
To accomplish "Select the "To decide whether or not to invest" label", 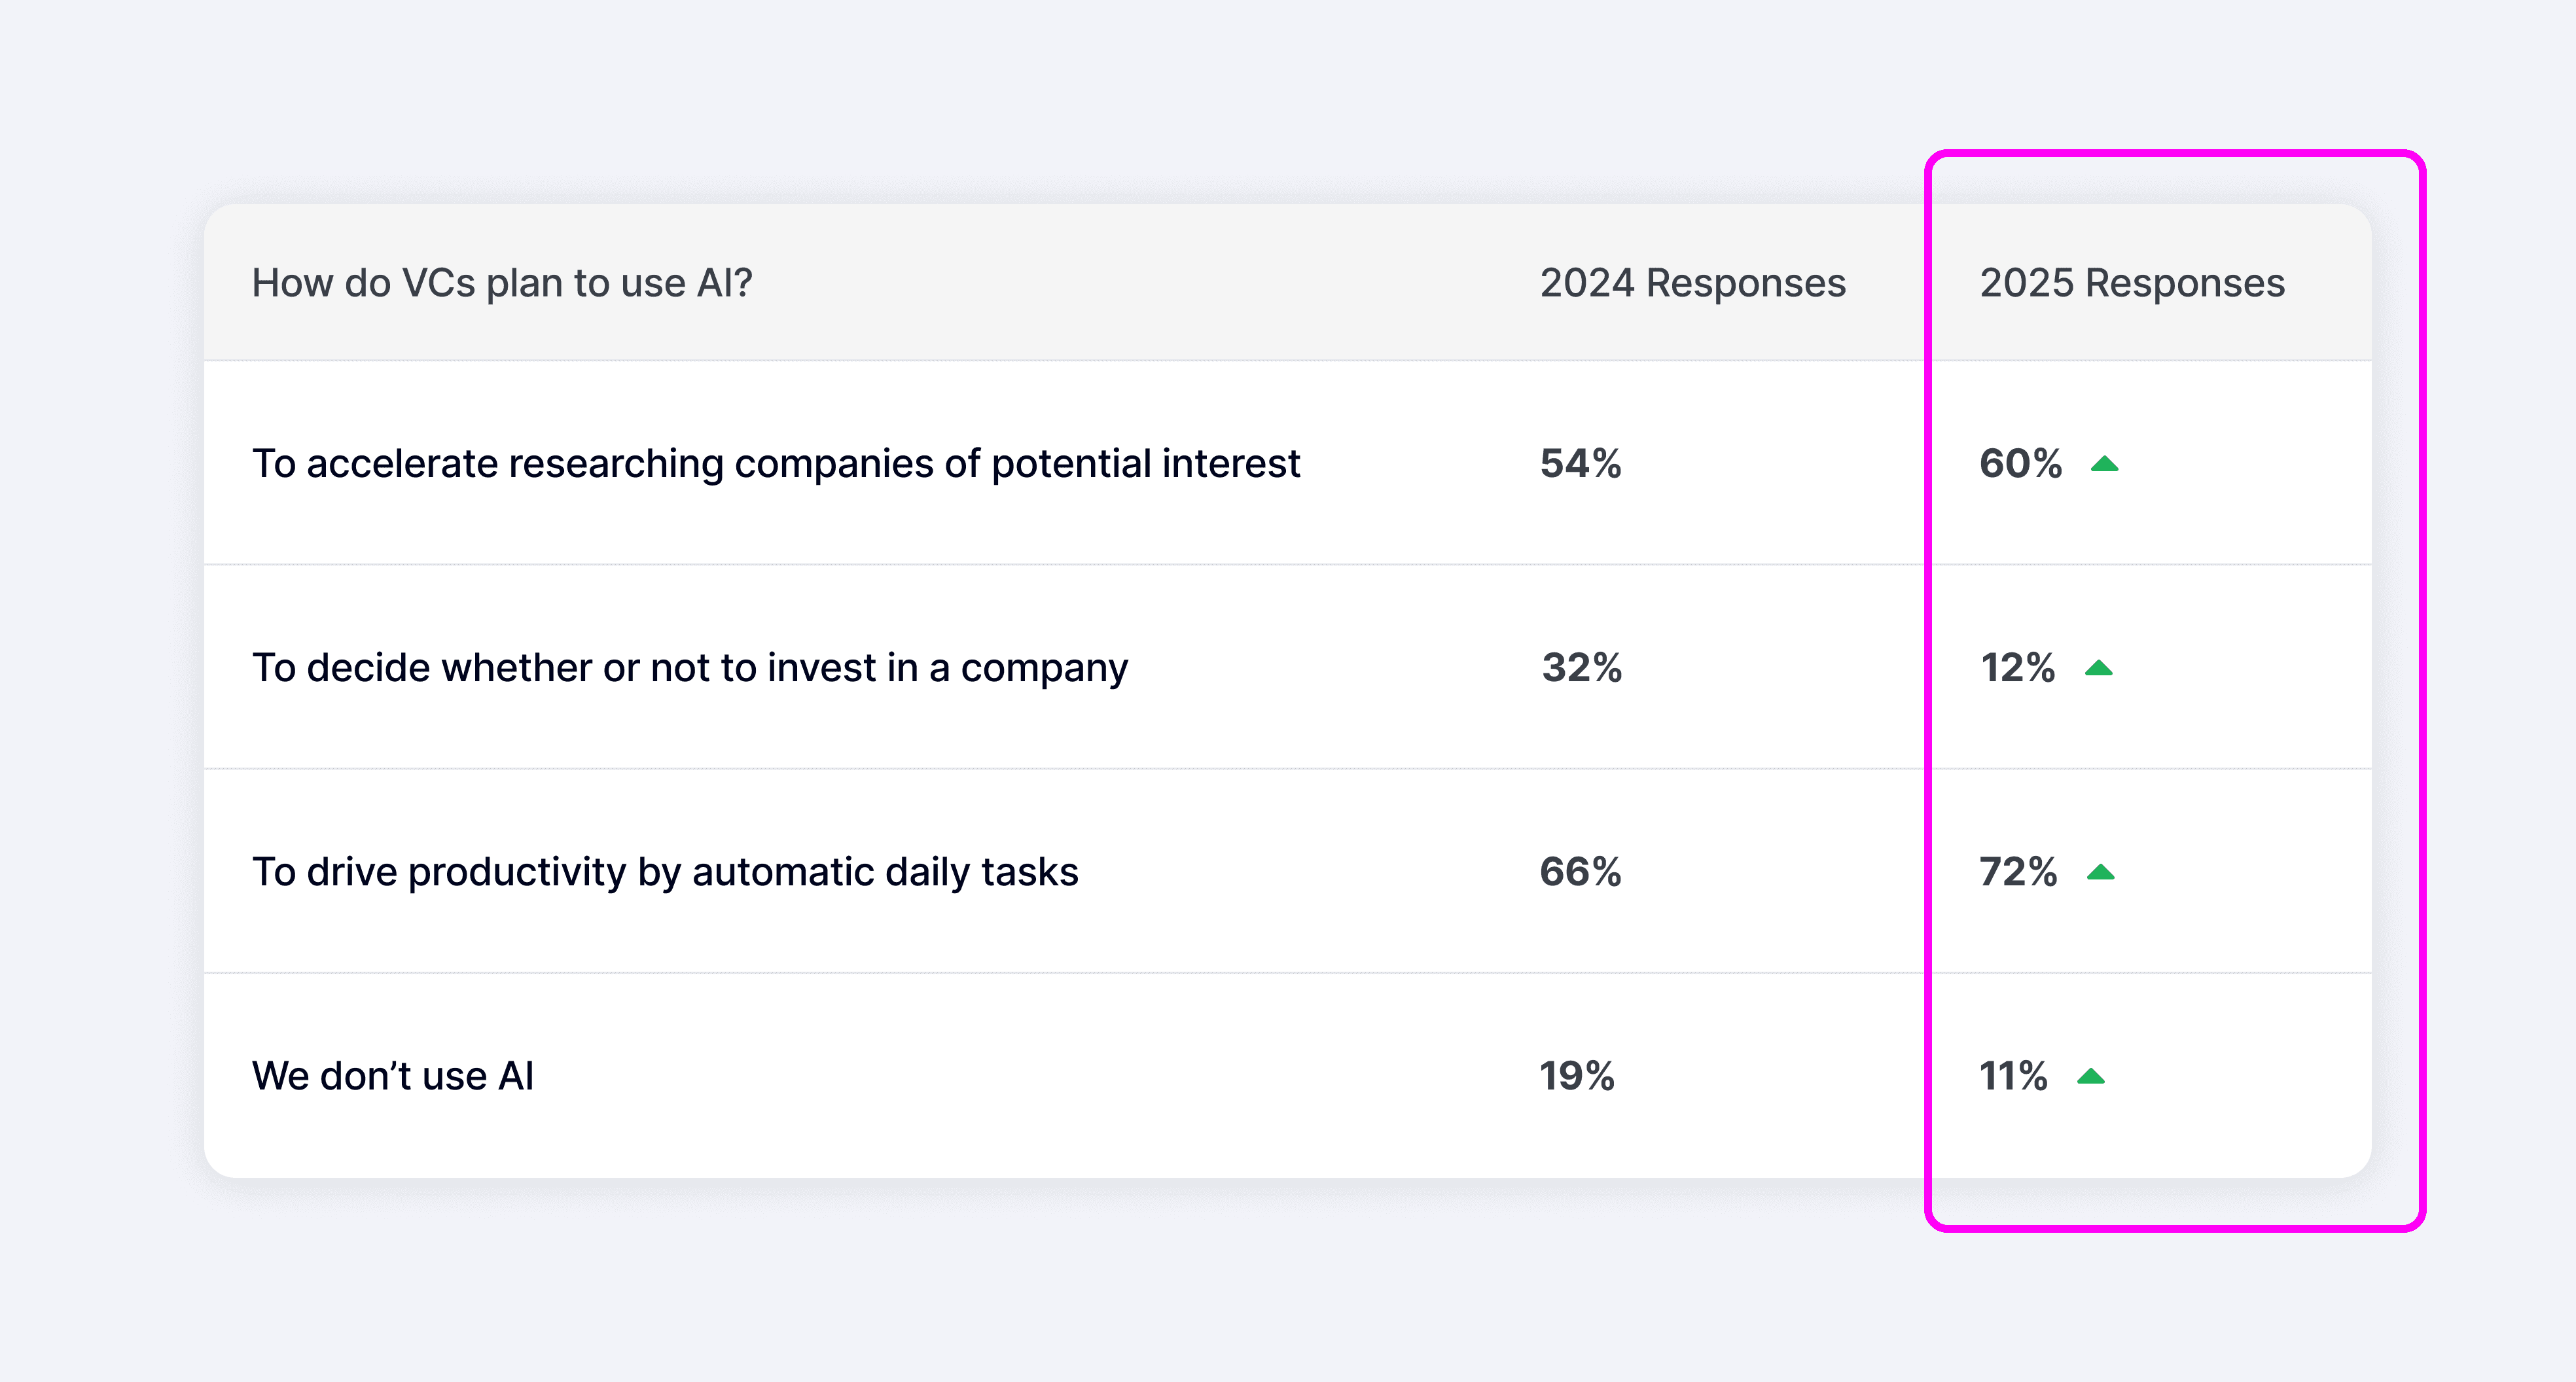I will [x=690, y=668].
